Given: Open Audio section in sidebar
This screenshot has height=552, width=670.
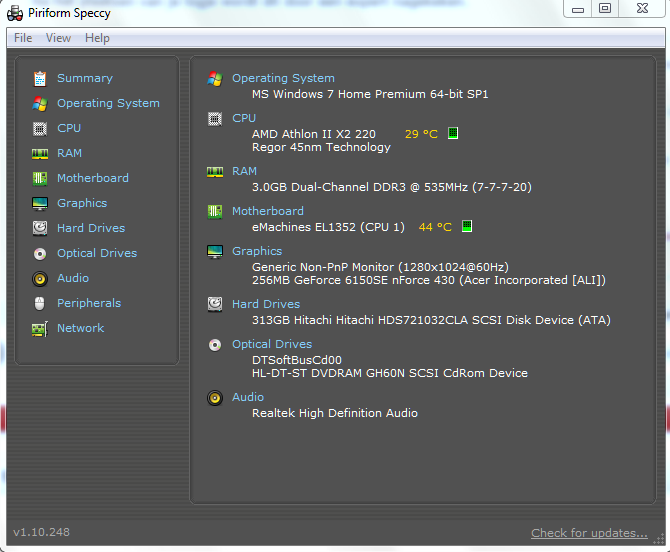Looking at the screenshot, I should pos(73,278).
